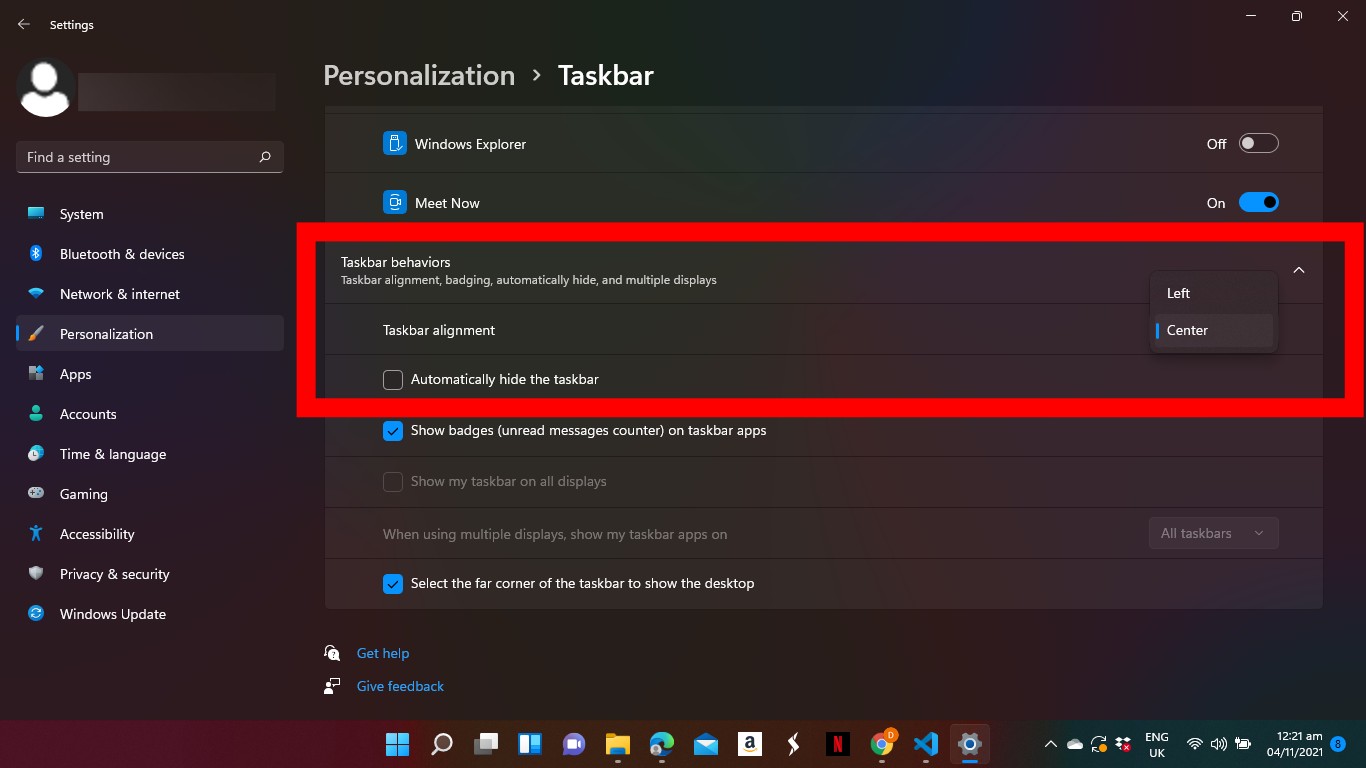Turn on the Windows Explorer toggle
This screenshot has width=1366, height=768.
[1258, 143]
